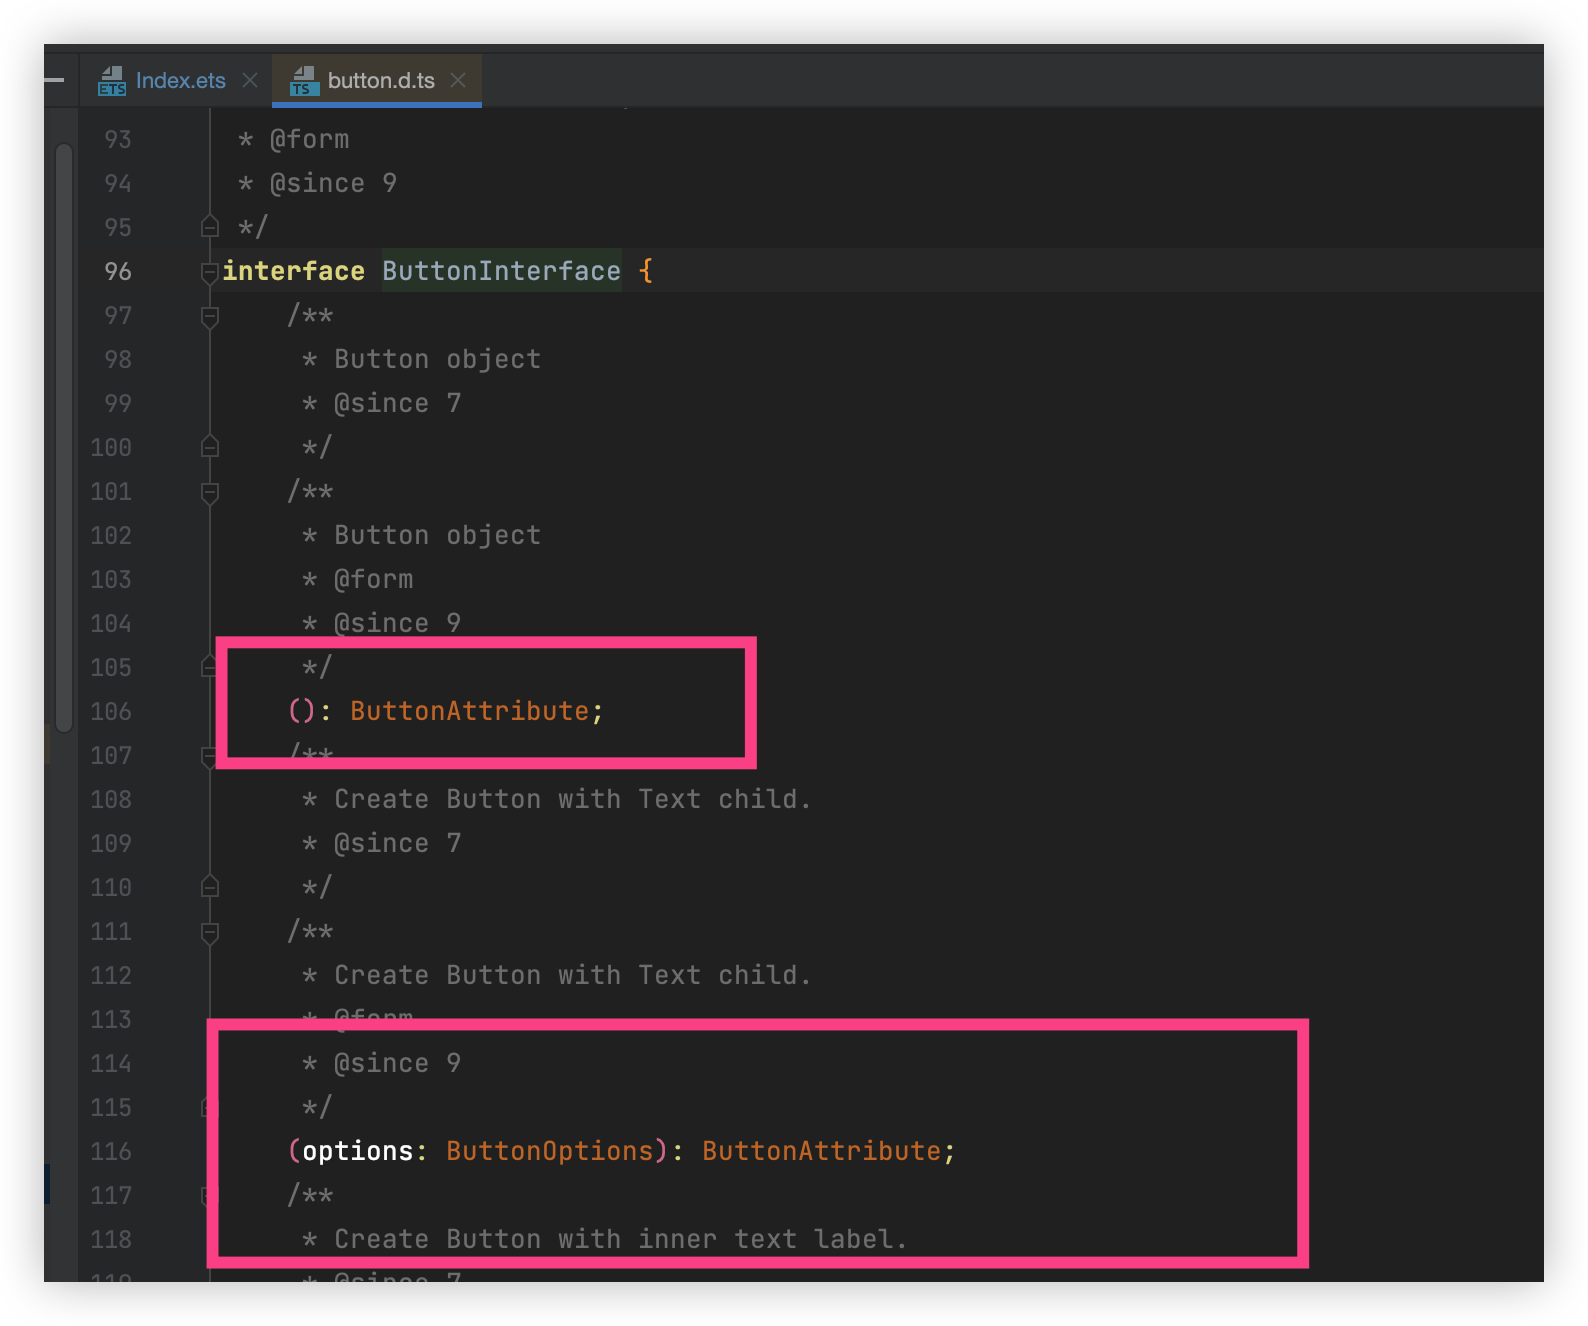
Task: Click ButtonAttribute on line 106
Action: [x=469, y=711]
